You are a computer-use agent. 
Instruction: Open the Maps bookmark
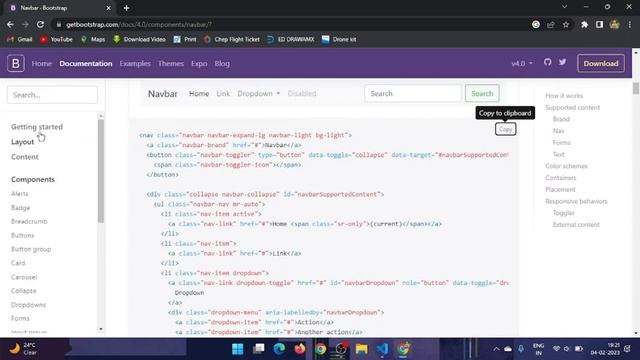click(x=93, y=39)
